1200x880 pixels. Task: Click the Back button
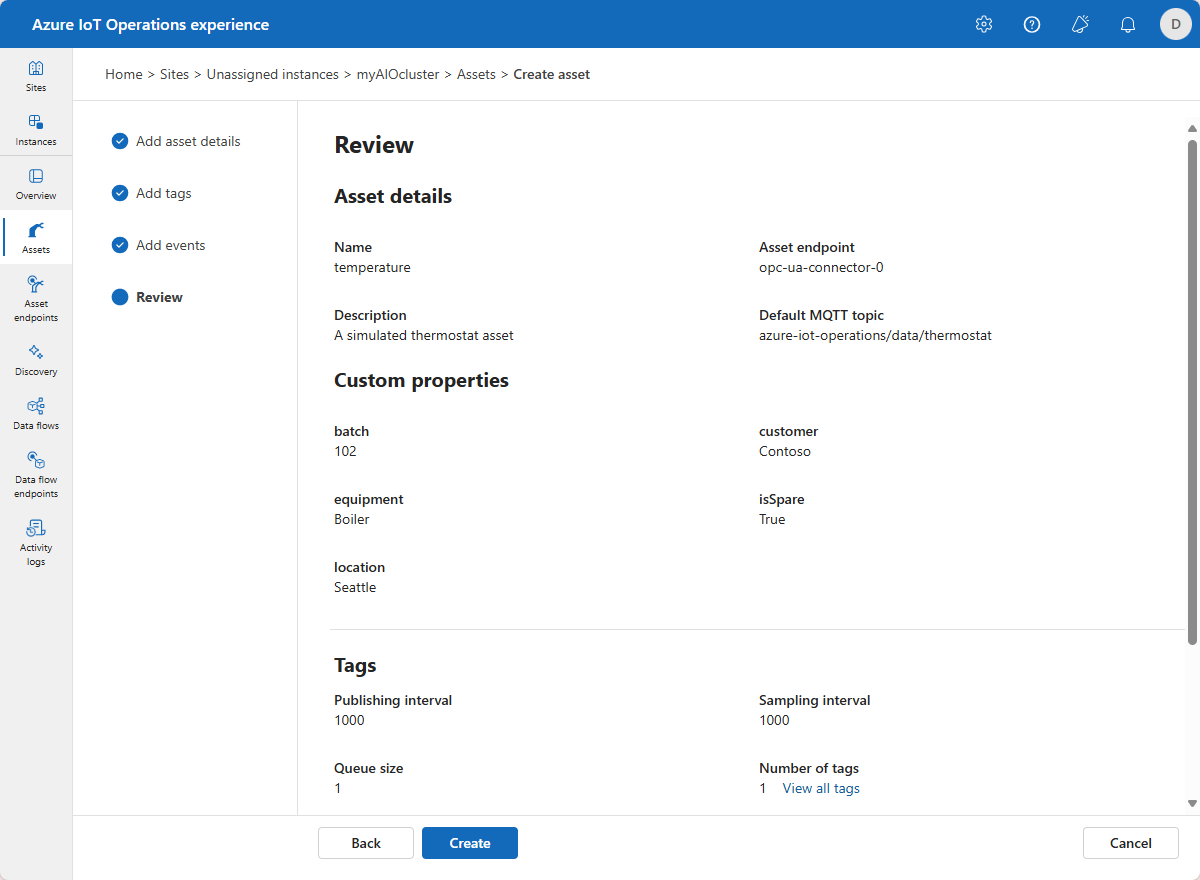(x=366, y=843)
